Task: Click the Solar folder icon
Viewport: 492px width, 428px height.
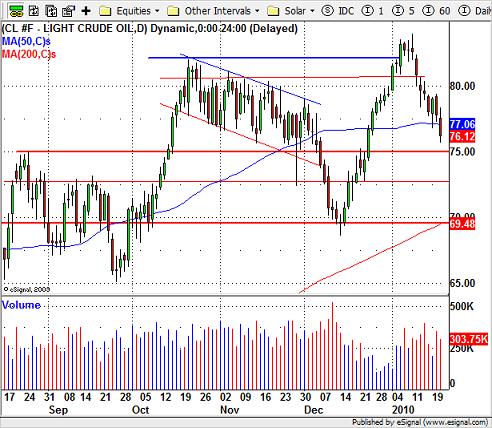Action: 273,11
